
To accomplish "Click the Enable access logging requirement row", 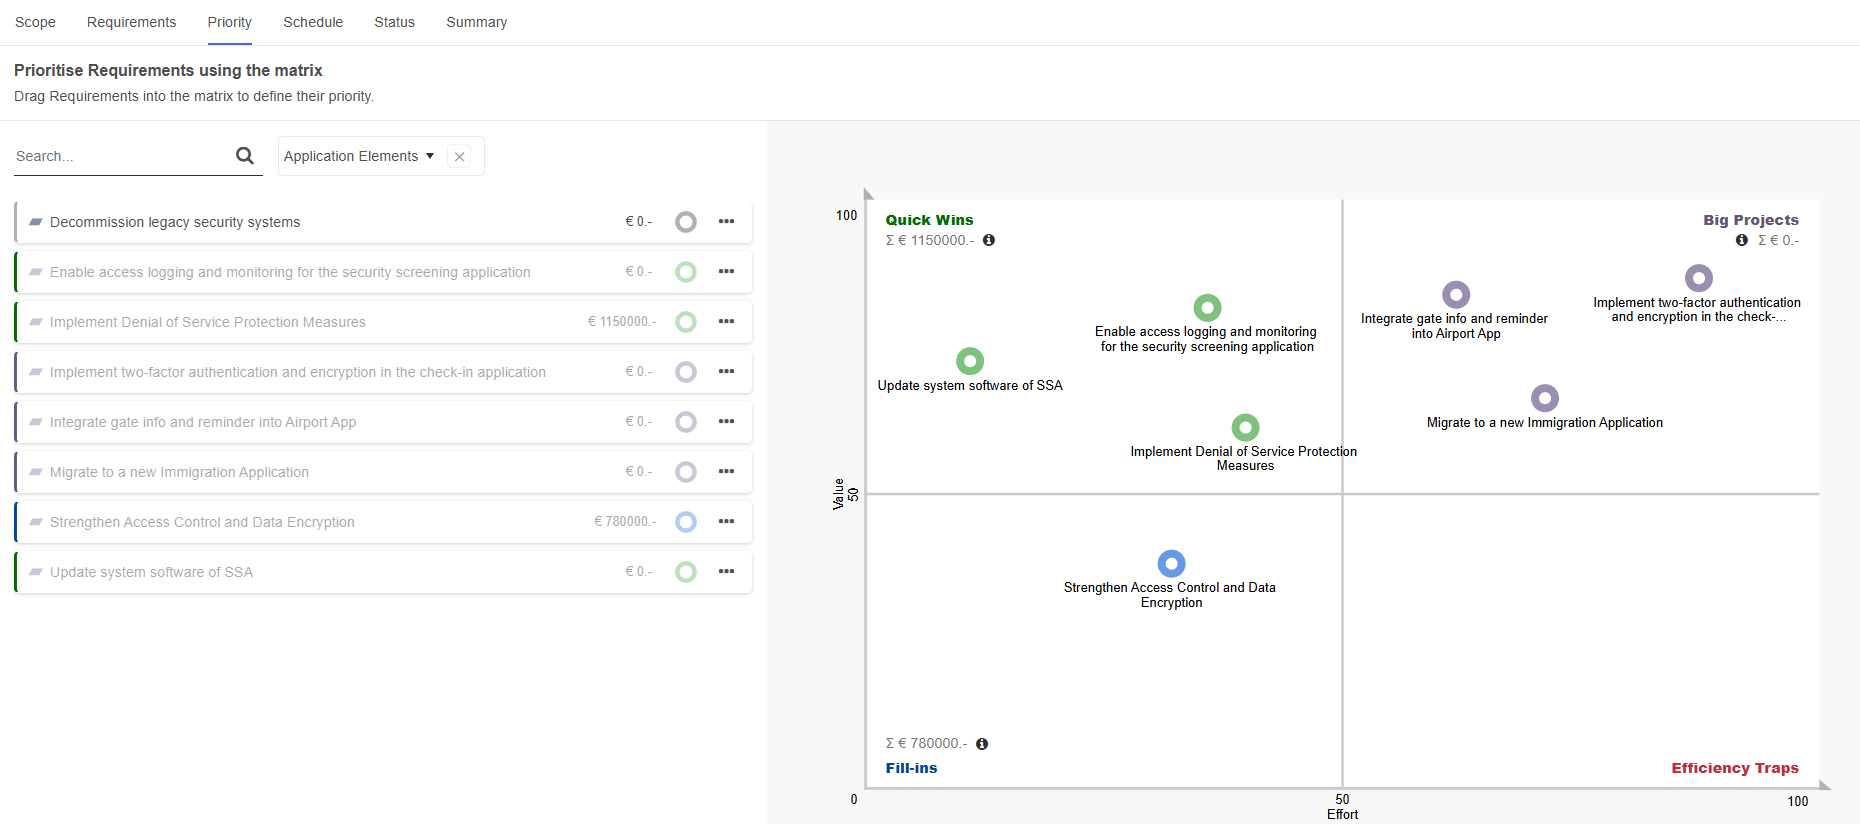I will pos(290,272).
